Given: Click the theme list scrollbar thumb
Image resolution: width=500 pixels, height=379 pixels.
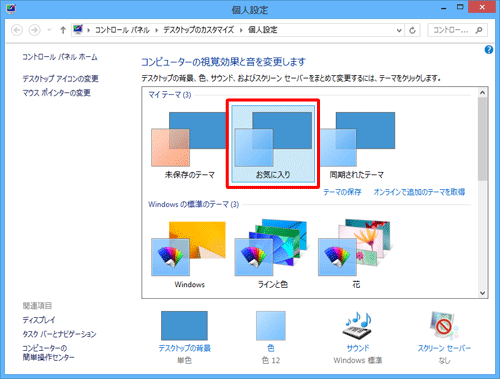Looking at the screenshot, I should point(482,139).
